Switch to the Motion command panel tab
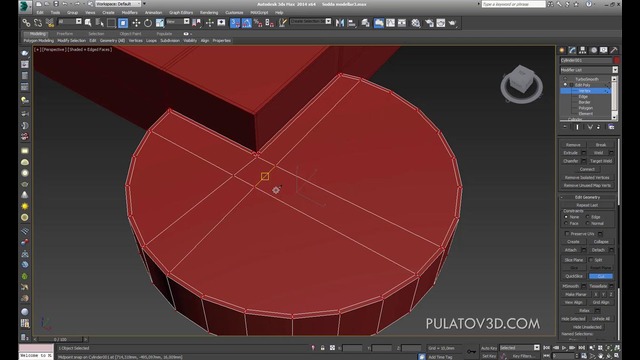The height and width of the screenshot is (360, 640). [593, 50]
